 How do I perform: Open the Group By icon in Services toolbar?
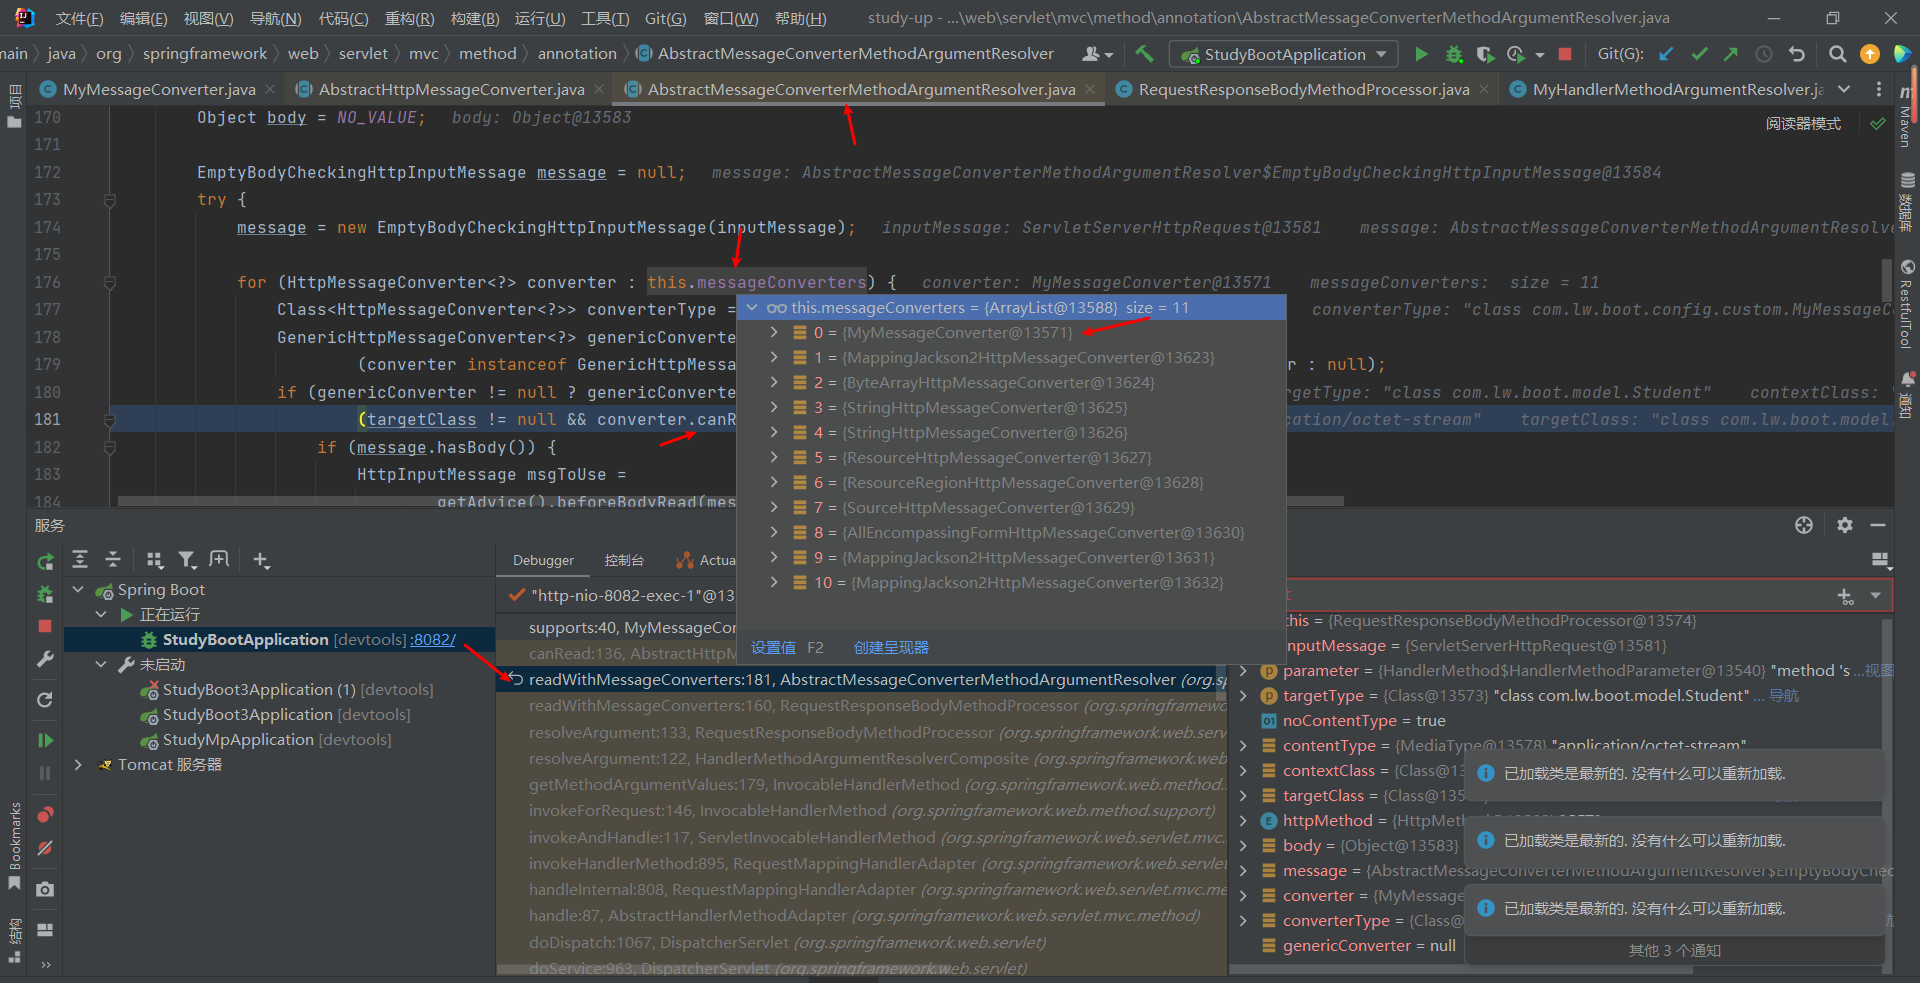154,560
